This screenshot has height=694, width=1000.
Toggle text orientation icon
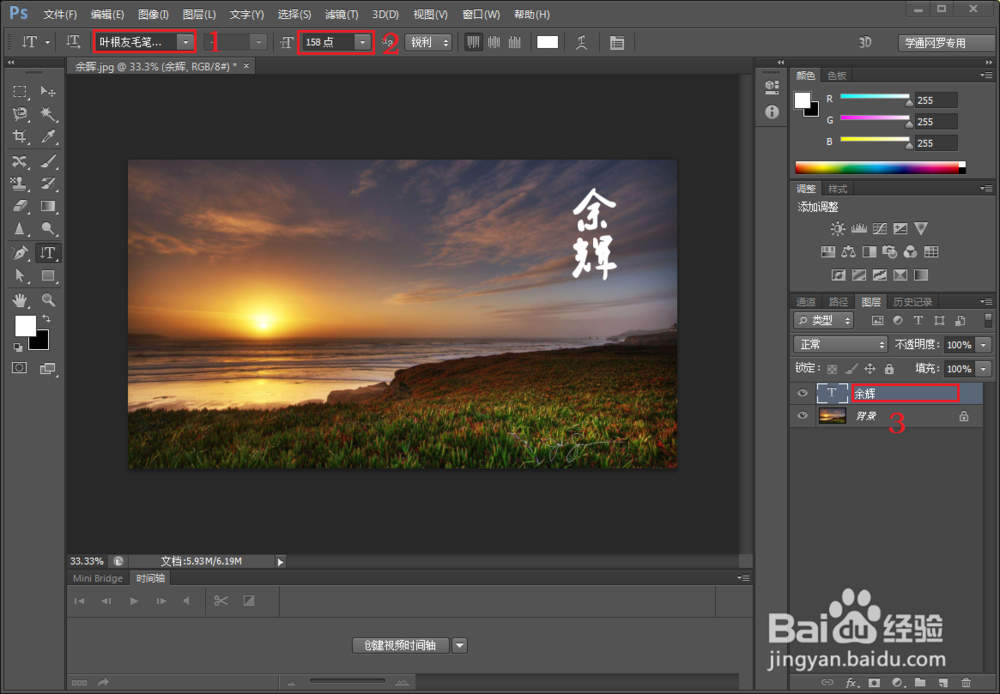[x=73, y=42]
